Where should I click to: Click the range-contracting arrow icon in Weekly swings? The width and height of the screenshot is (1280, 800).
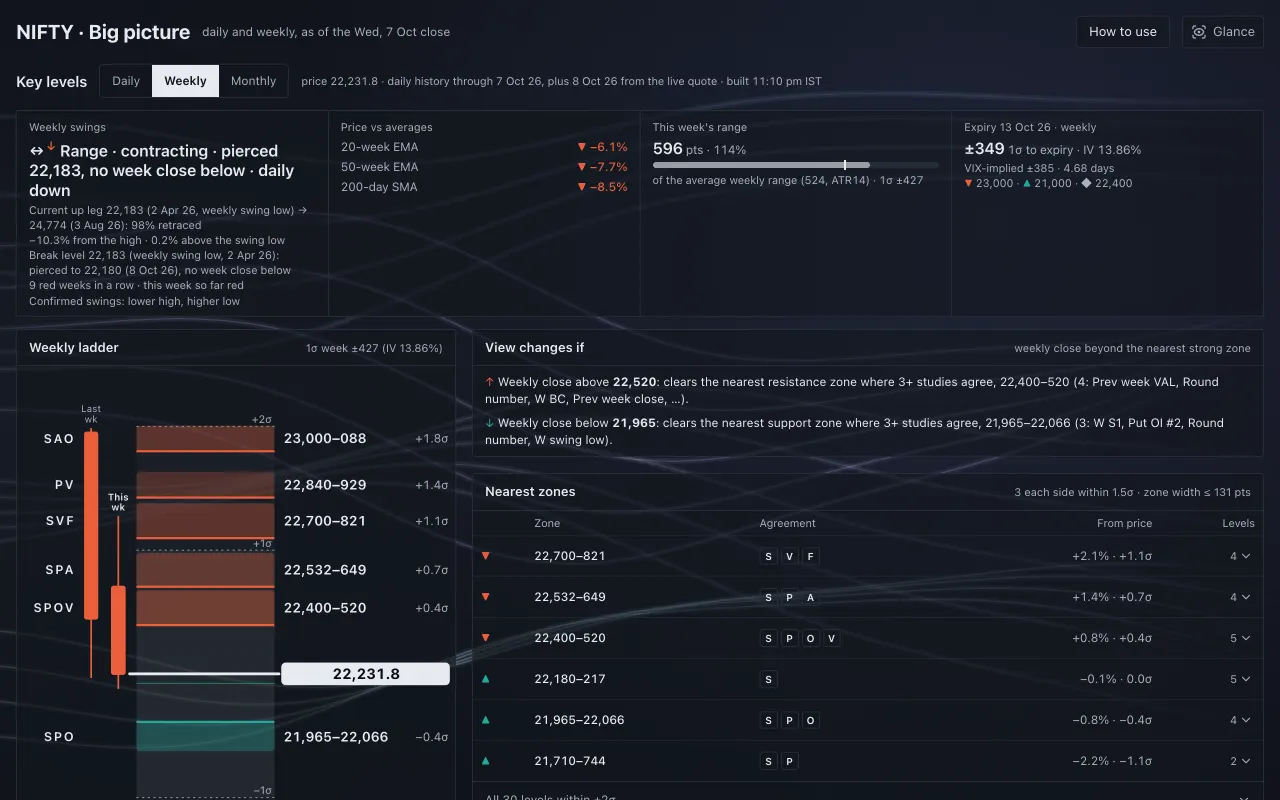pos(36,150)
